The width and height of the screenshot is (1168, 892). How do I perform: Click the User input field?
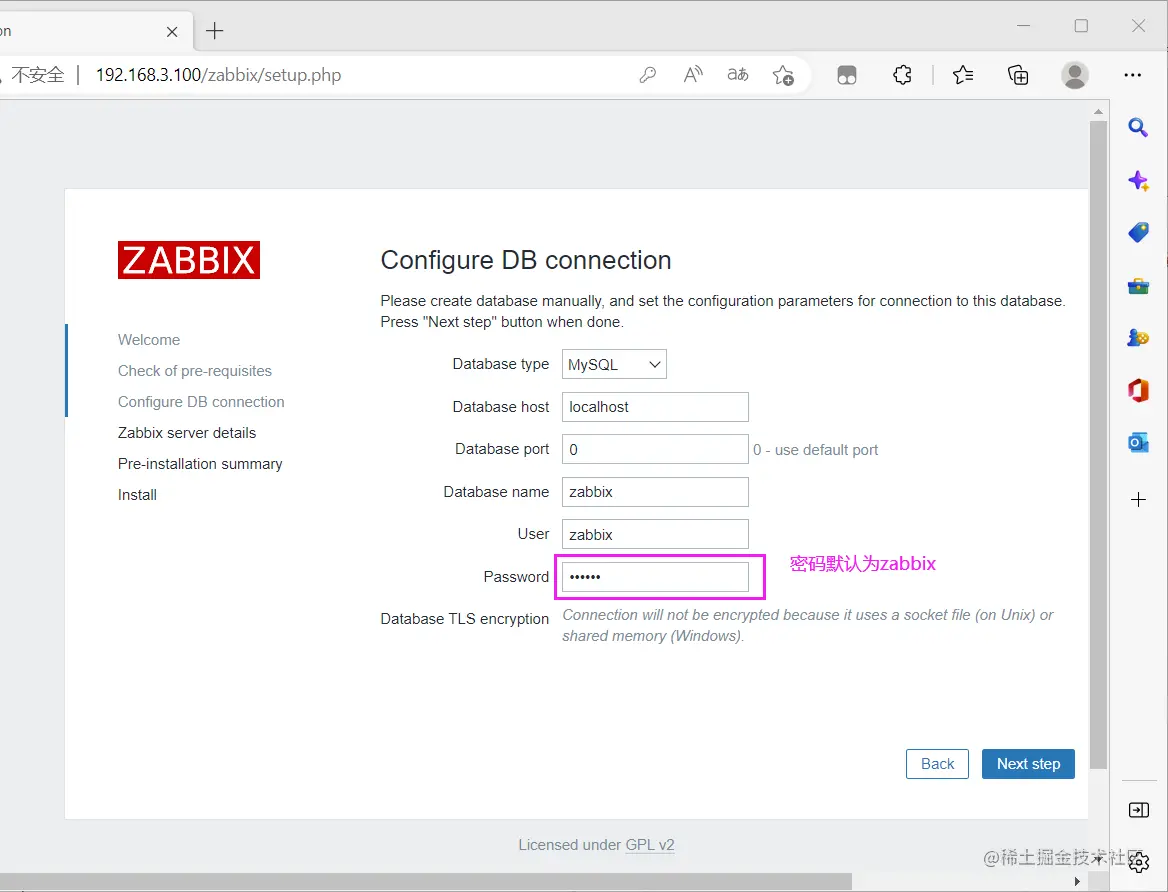[x=655, y=534]
